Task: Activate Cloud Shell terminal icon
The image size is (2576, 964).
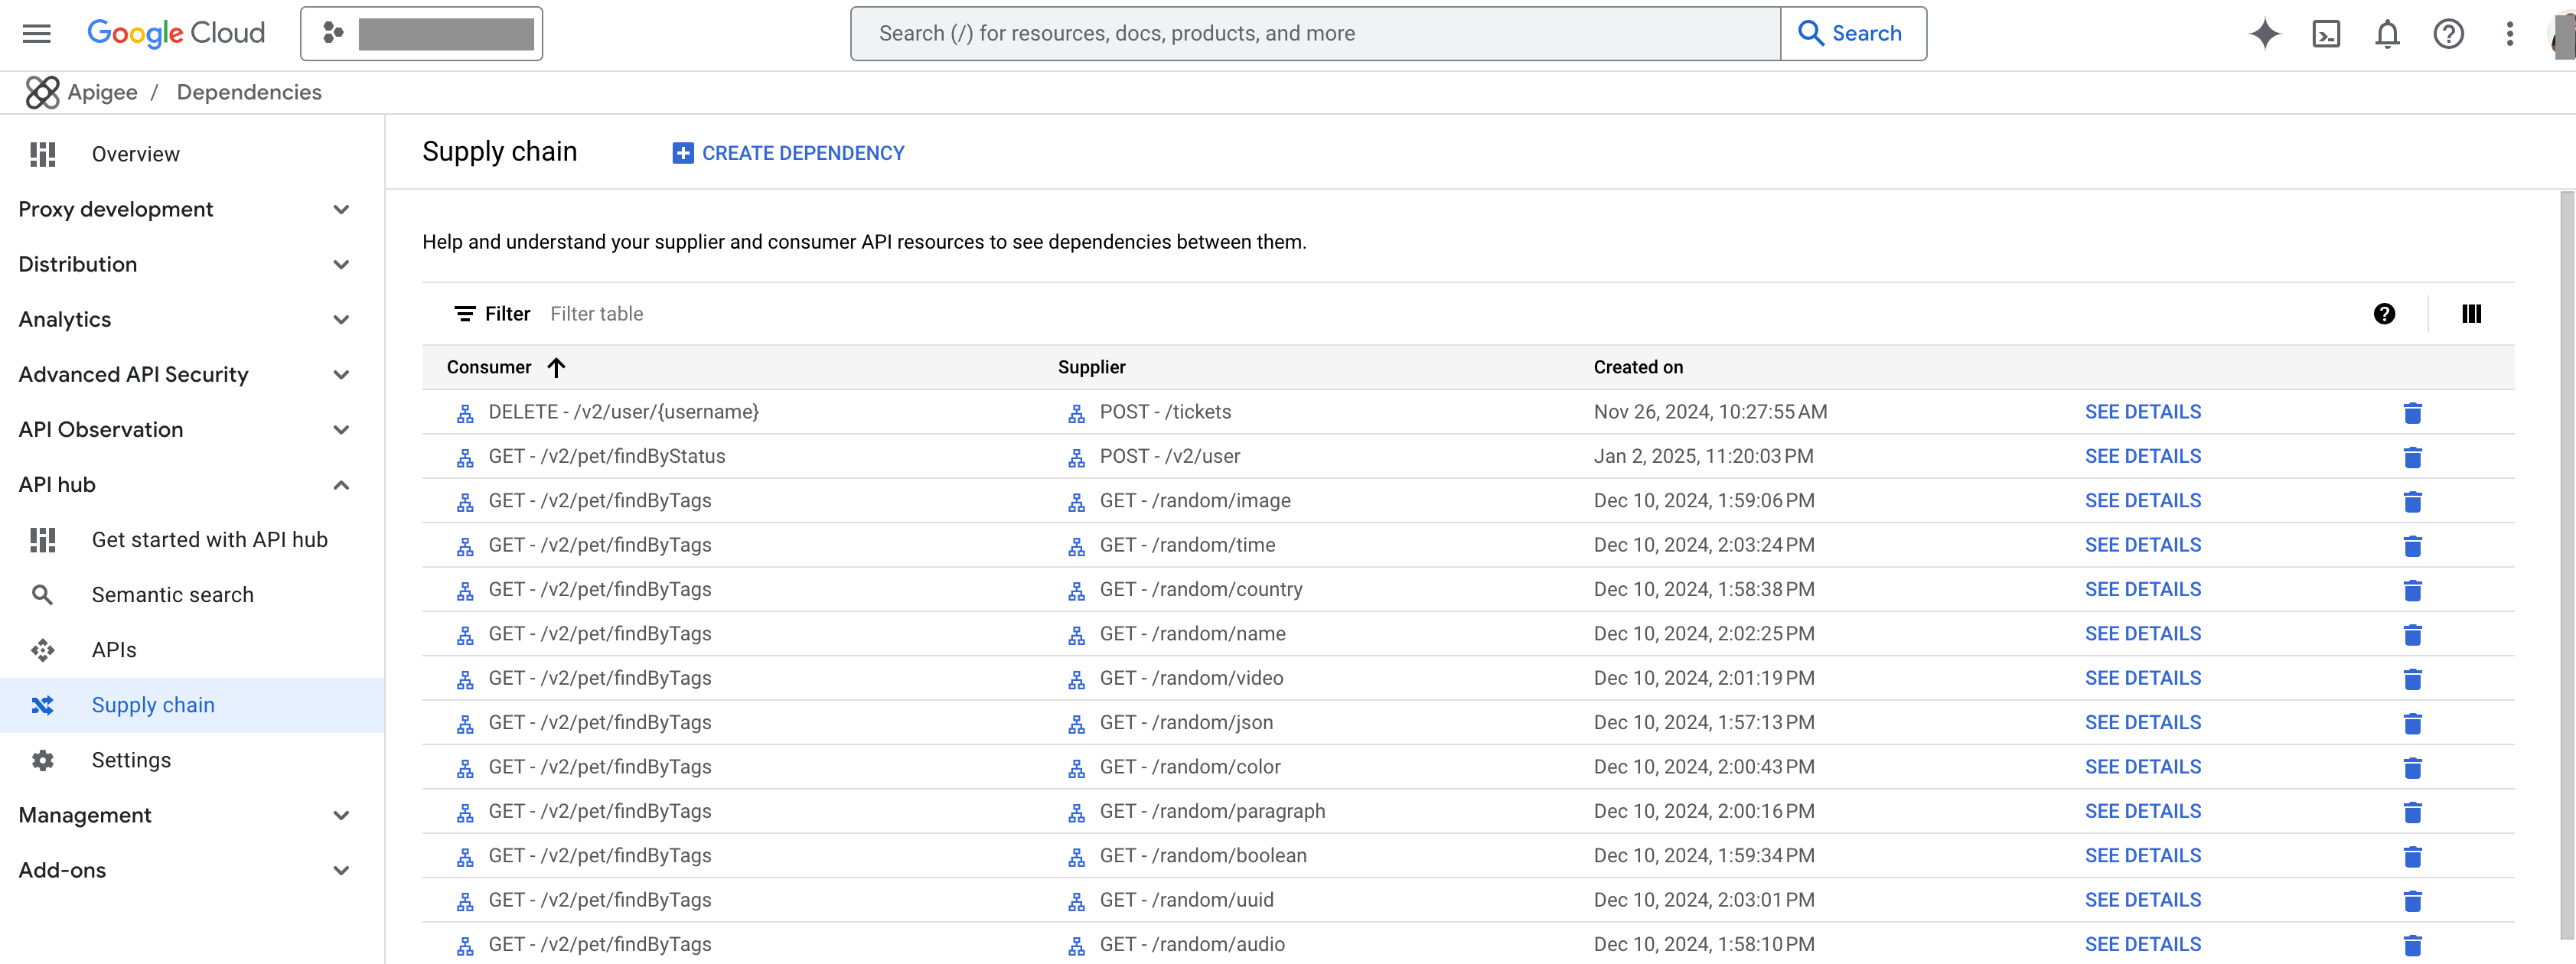Action: (2327, 33)
